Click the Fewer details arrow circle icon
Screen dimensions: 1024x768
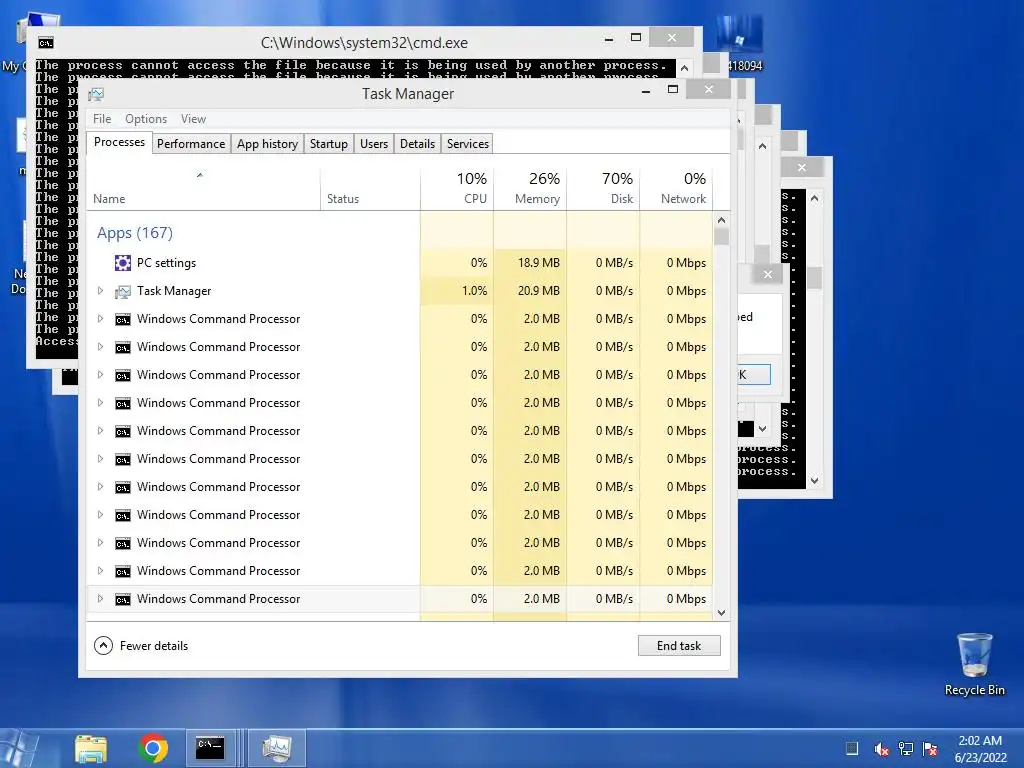coord(103,645)
